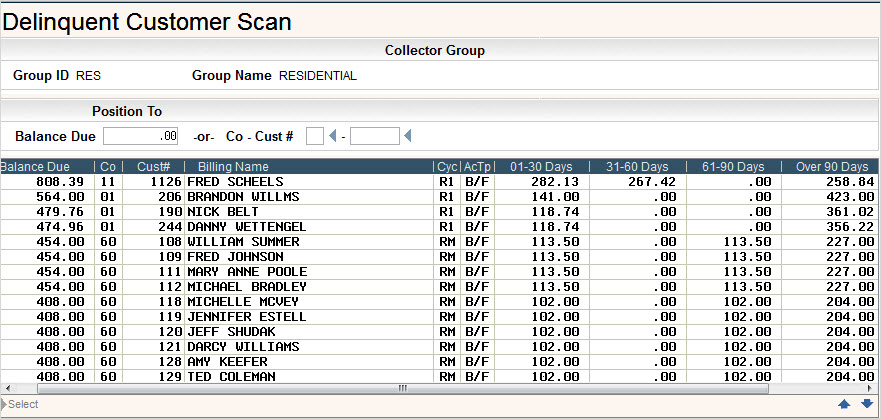Select the FRED SCHEELS row
The image size is (881, 419).
point(438,181)
